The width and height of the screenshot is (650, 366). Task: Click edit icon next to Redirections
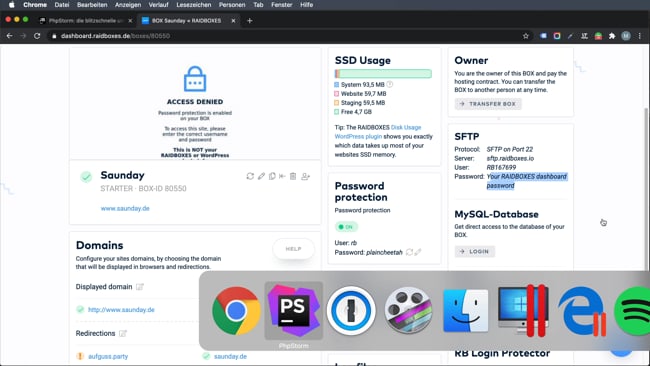pyautogui.click(x=123, y=333)
